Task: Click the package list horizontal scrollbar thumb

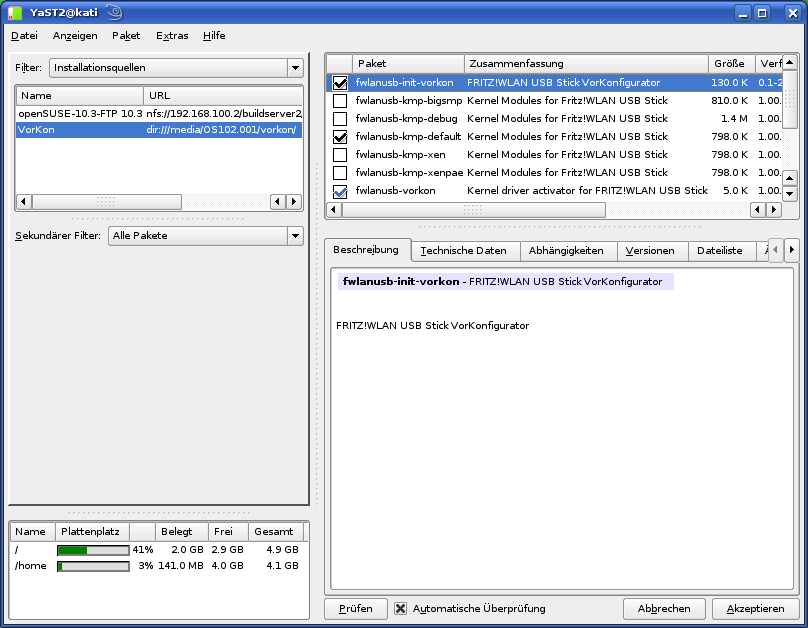Action: pyautogui.click(x=474, y=210)
